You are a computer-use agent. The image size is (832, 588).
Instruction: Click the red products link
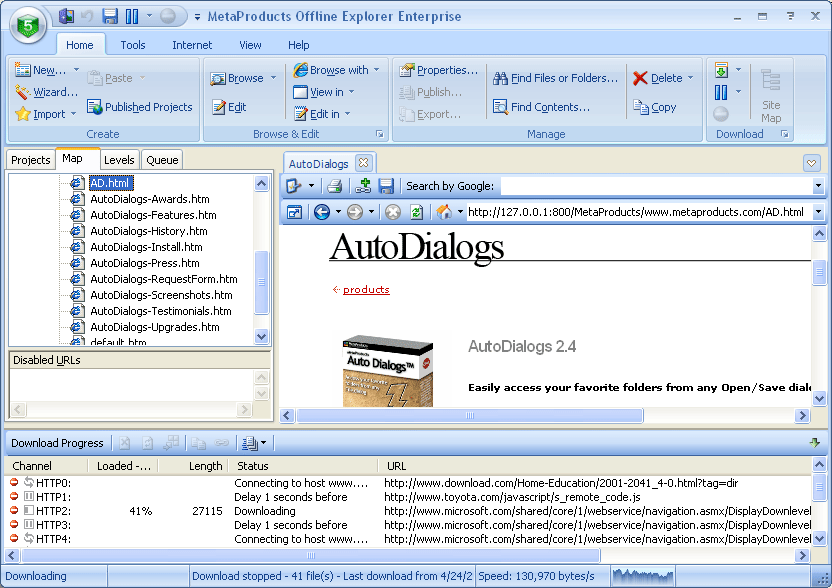(366, 289)
